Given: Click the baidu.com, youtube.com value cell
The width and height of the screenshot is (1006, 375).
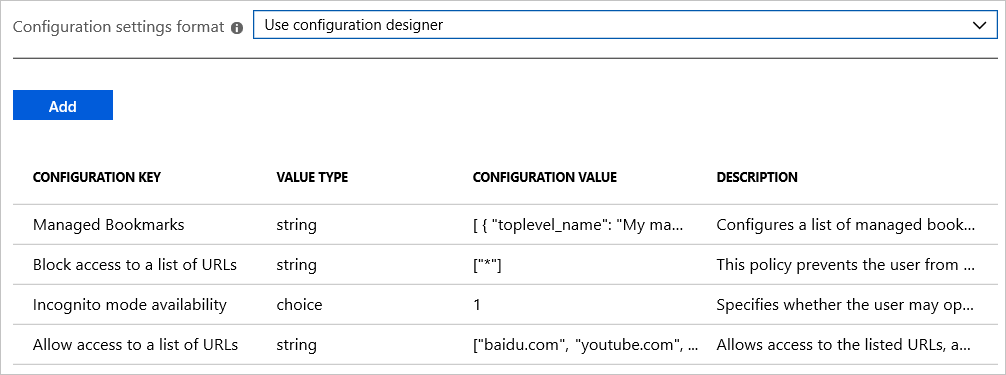Looking at the screenshot, I should (x=585, y=345).
